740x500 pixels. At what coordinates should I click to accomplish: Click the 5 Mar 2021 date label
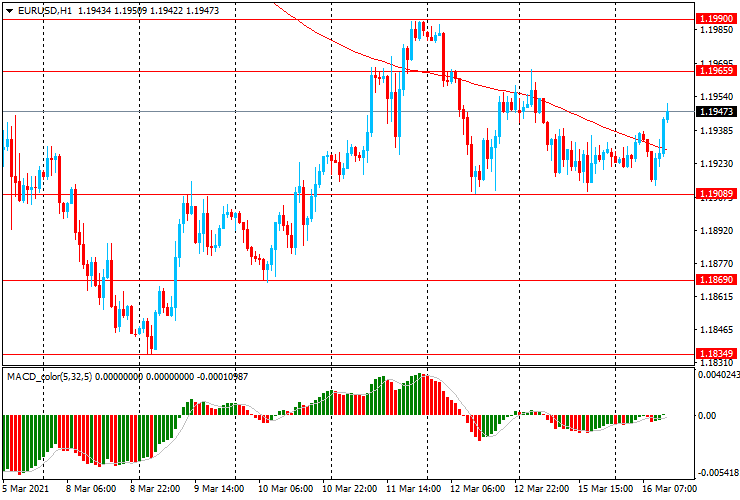click(25, 488)
